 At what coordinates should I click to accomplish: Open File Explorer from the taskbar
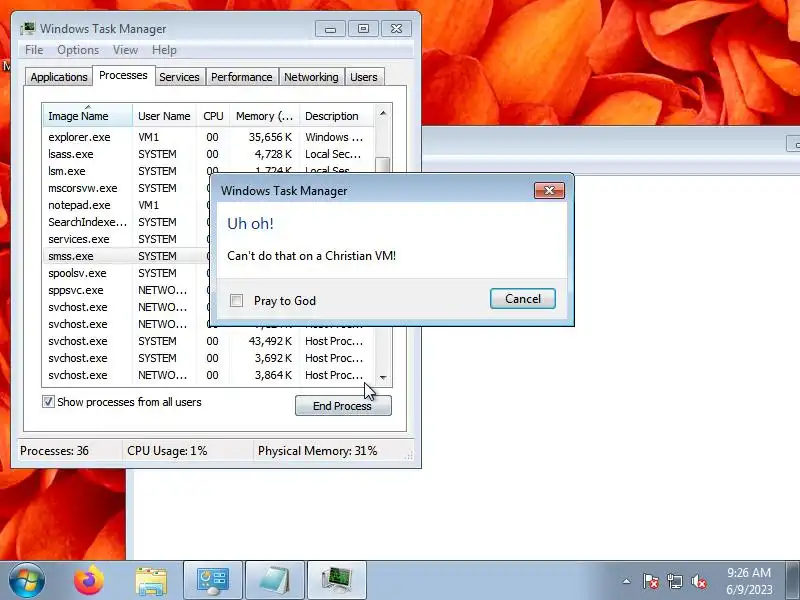point(151,581)
